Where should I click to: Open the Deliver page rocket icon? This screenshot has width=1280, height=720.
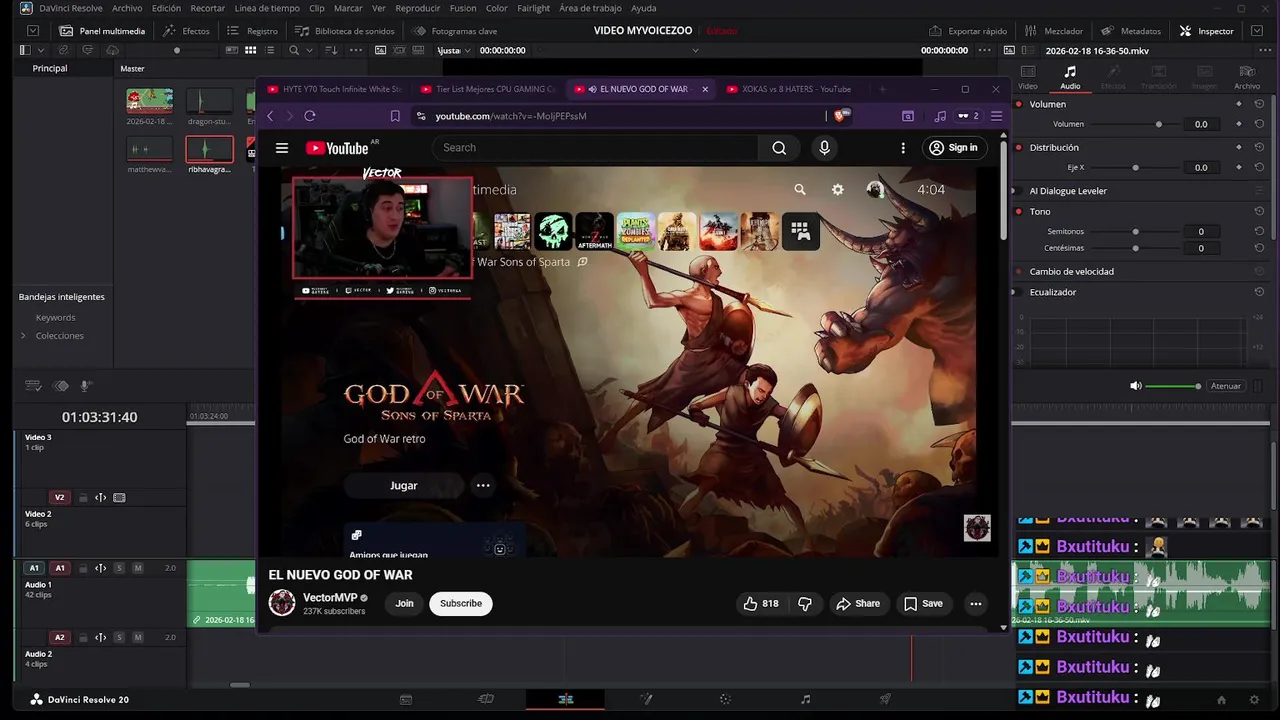[885, 699]
